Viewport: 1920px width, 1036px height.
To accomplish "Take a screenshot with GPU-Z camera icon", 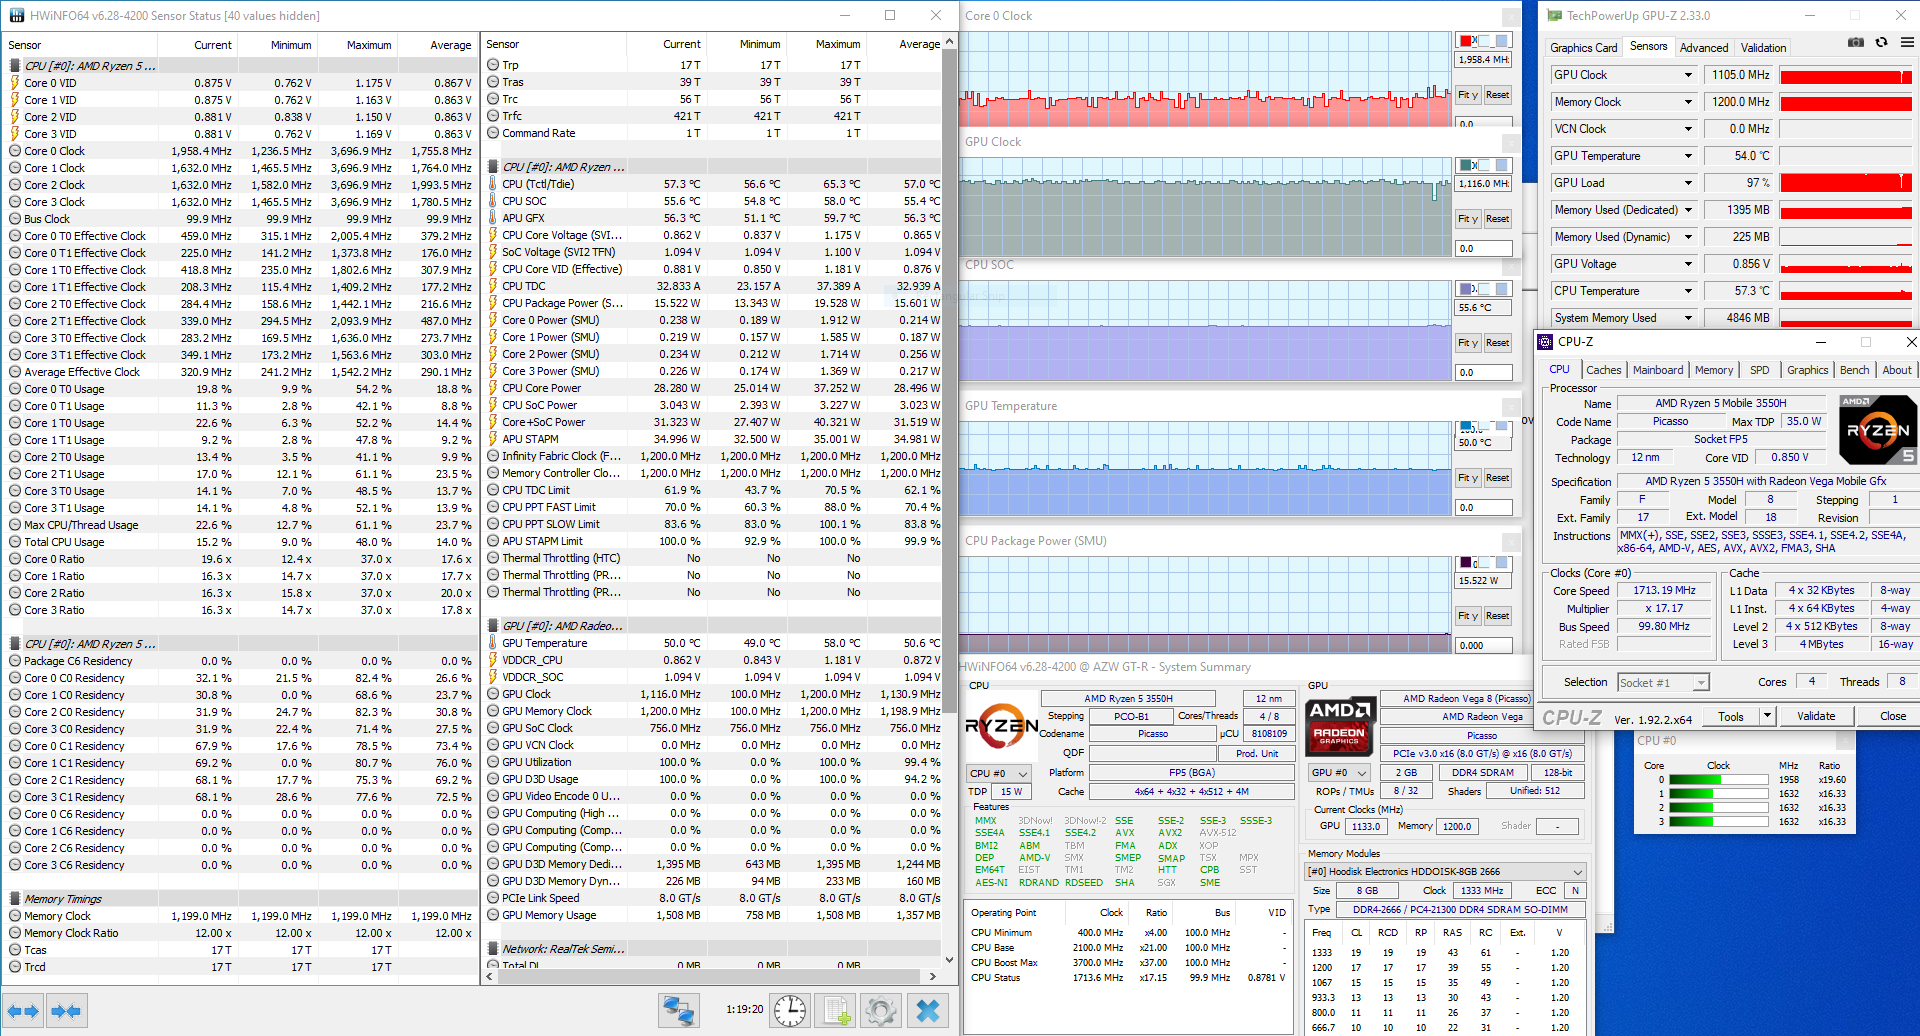I will (1856, 43).
